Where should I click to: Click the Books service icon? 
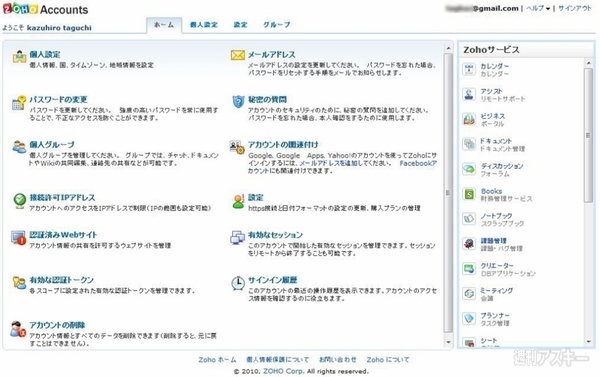pos(469,194)
